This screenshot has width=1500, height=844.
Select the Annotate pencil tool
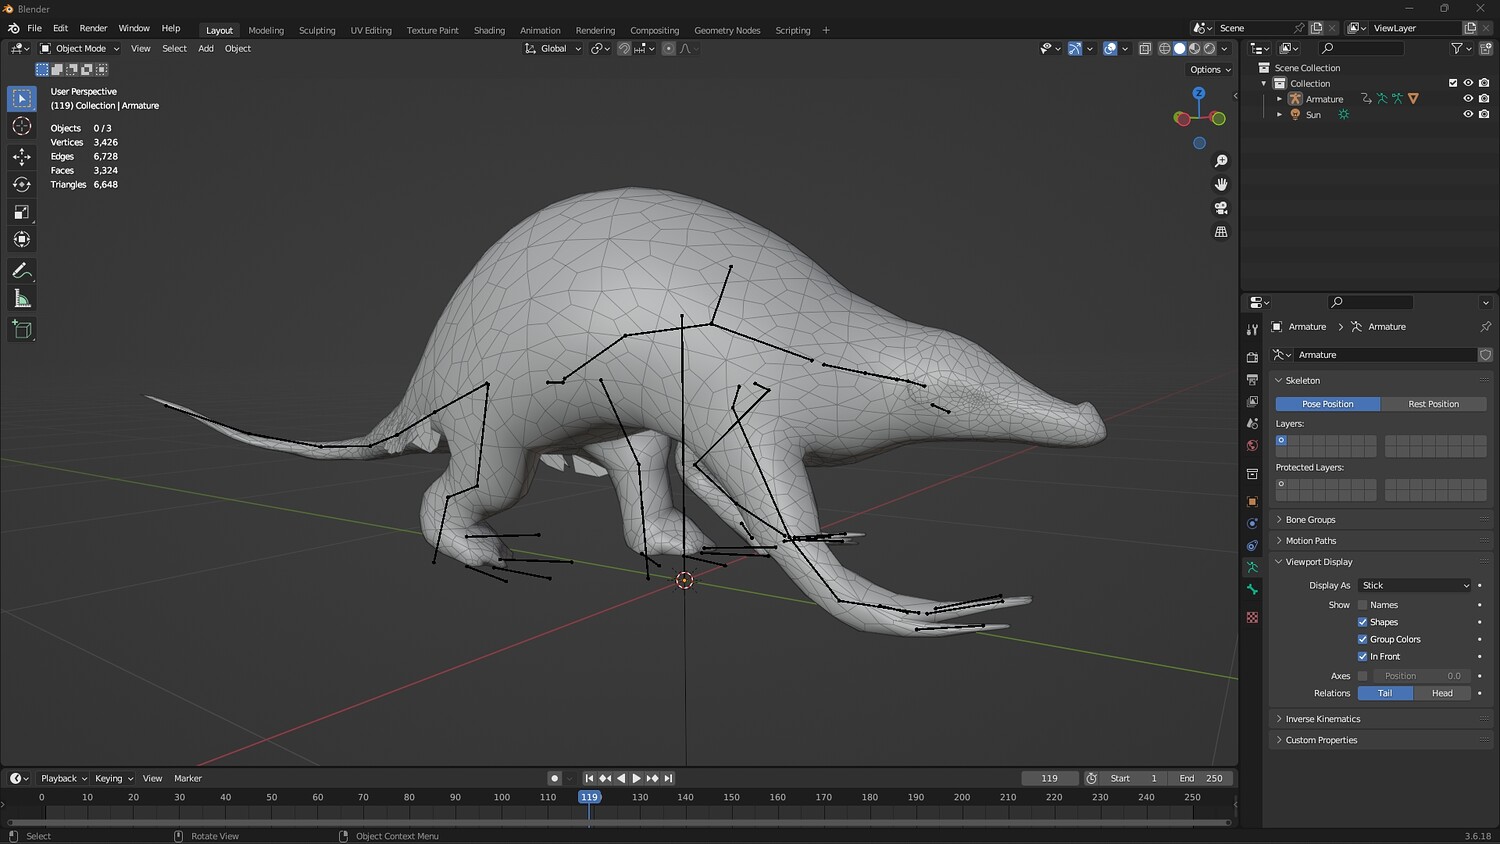click(x=21, y=271)
